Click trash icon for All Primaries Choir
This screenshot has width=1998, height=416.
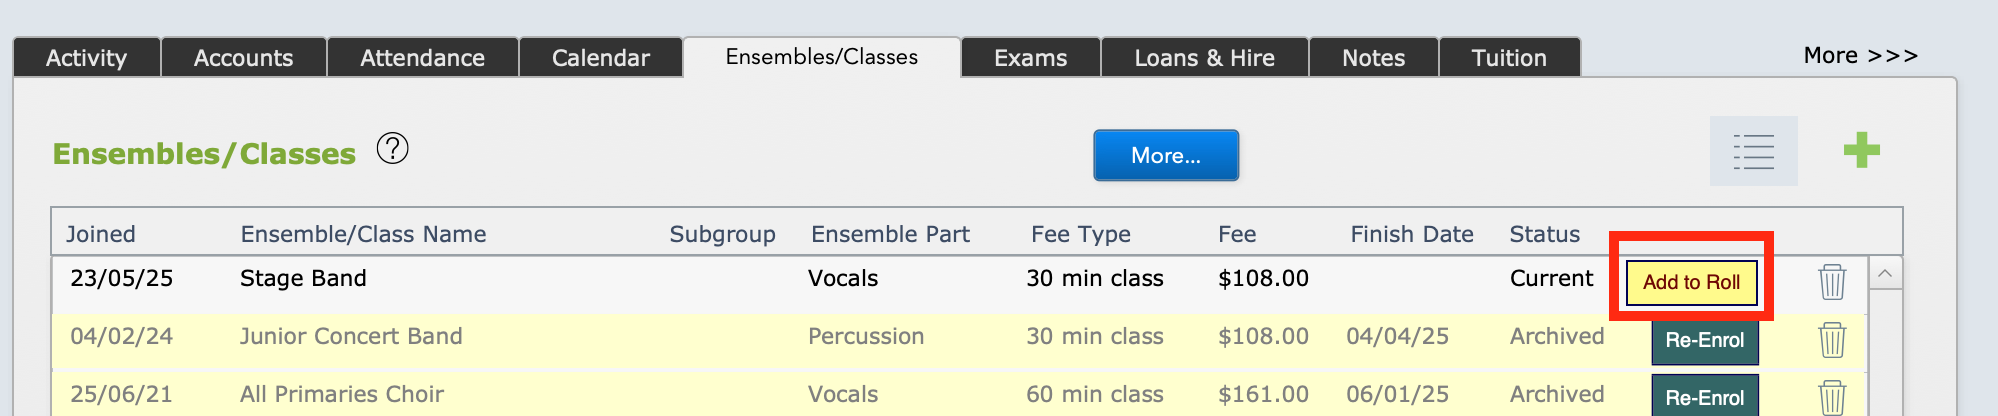tap(1832, 398)
